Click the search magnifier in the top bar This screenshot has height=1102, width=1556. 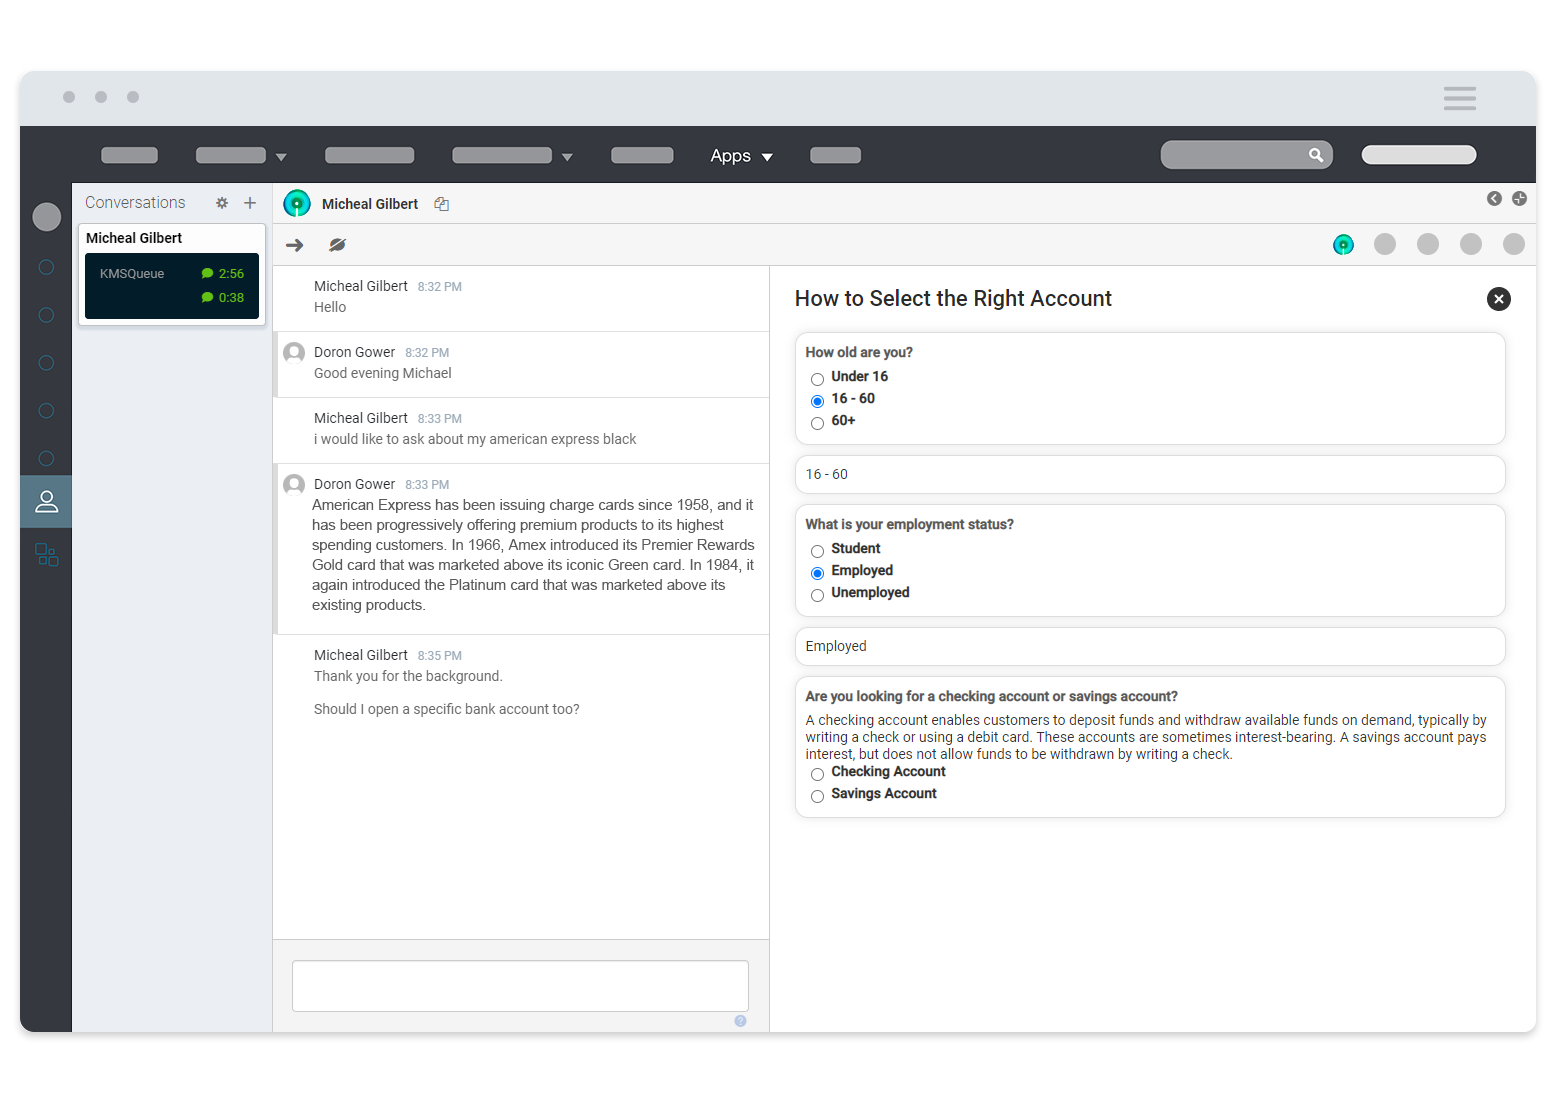1315,154
